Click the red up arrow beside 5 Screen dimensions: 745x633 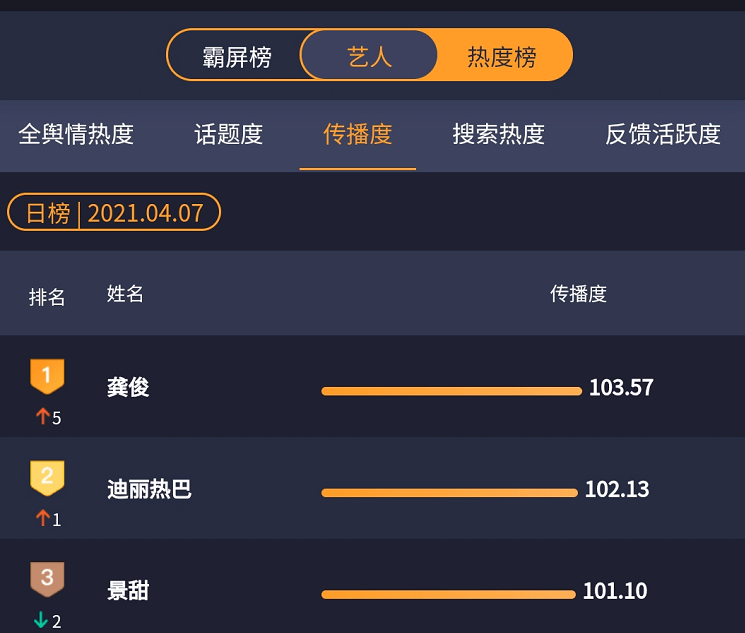[x=42, y=416]
